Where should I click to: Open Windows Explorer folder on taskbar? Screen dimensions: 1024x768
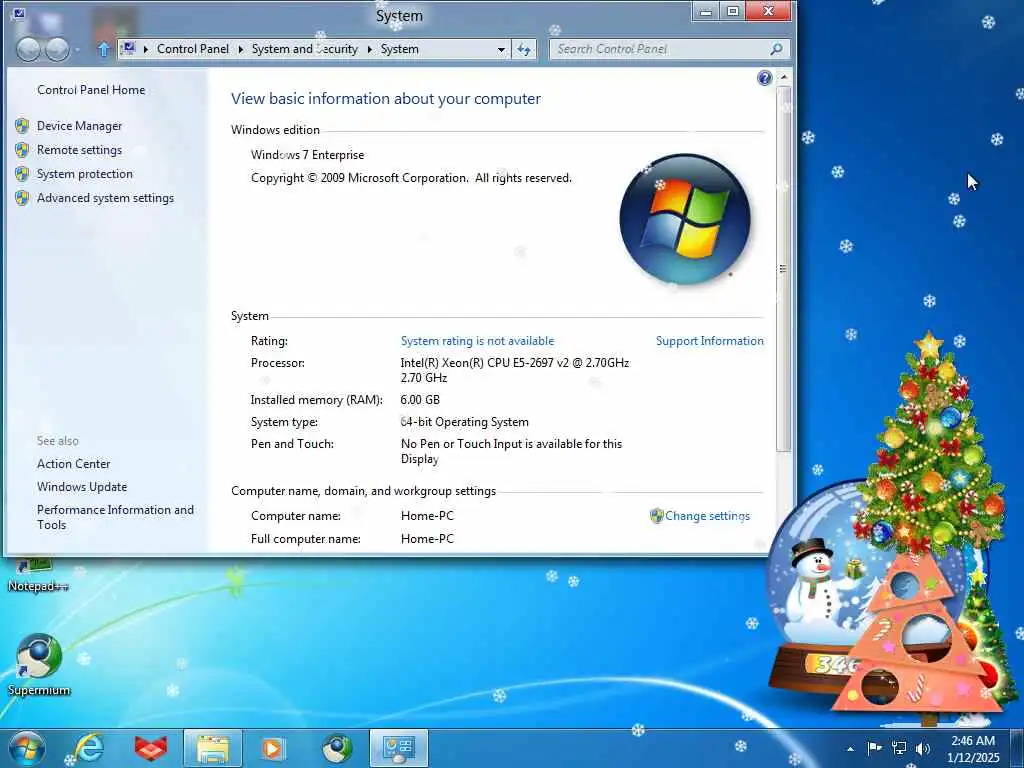pos(213,748)
